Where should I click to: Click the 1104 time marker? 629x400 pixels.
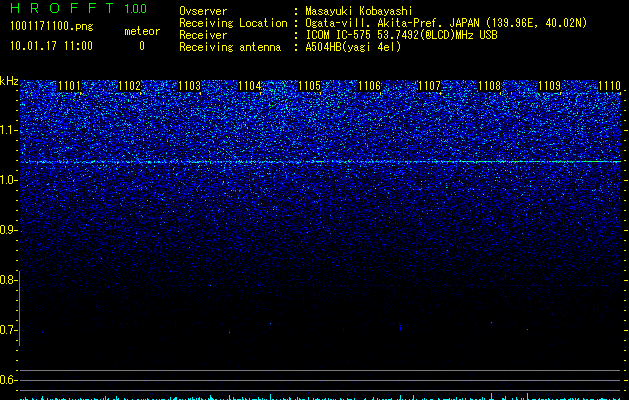(250, 86)
